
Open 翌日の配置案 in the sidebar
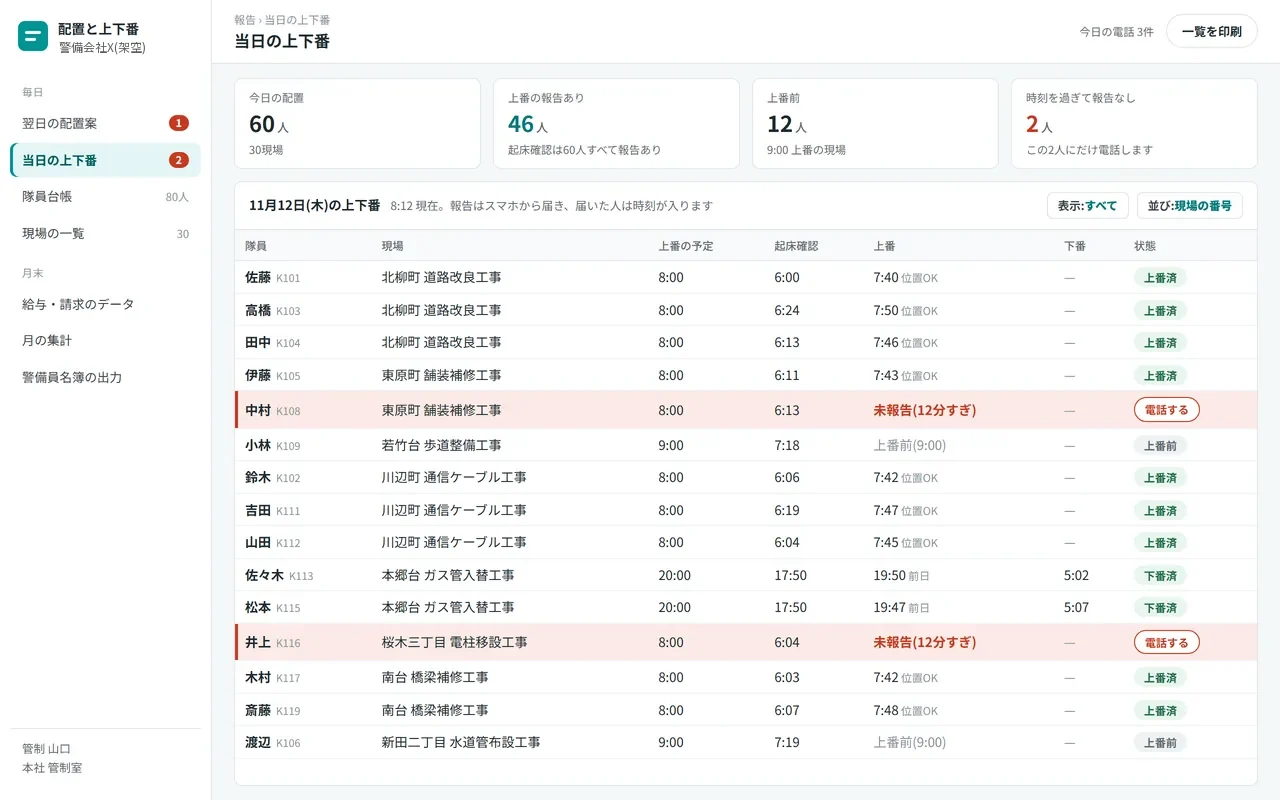pos(105,123)
